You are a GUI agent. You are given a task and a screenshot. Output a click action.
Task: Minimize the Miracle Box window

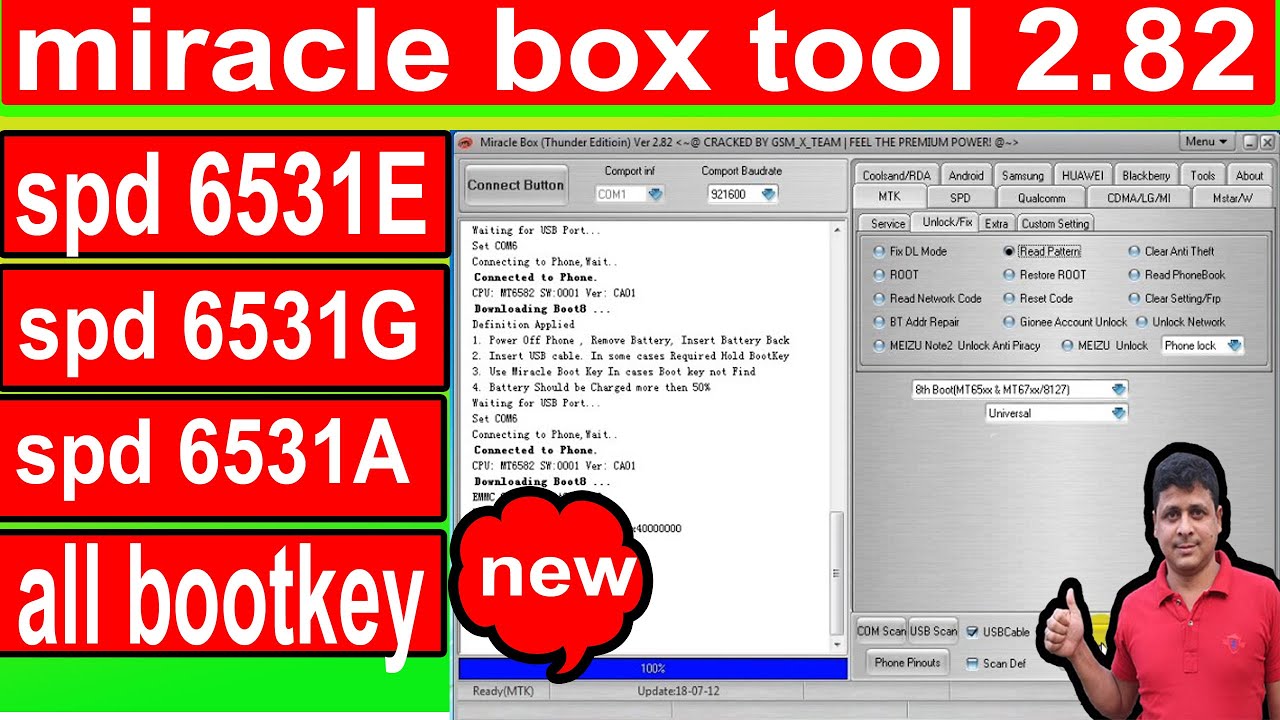coord(1249,142)
